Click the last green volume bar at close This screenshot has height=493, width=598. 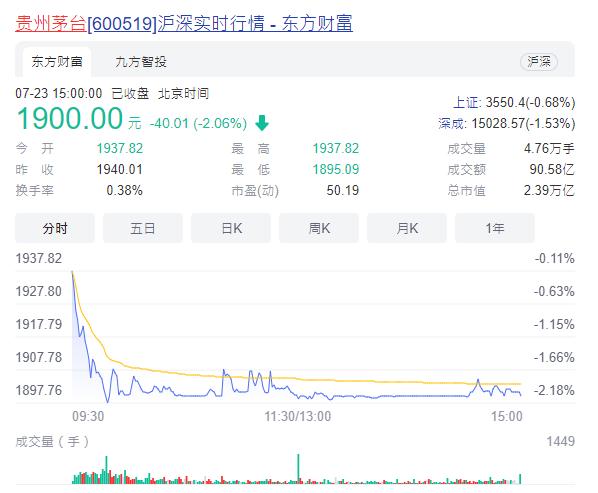pyautogui.click(x=520, y=479)
